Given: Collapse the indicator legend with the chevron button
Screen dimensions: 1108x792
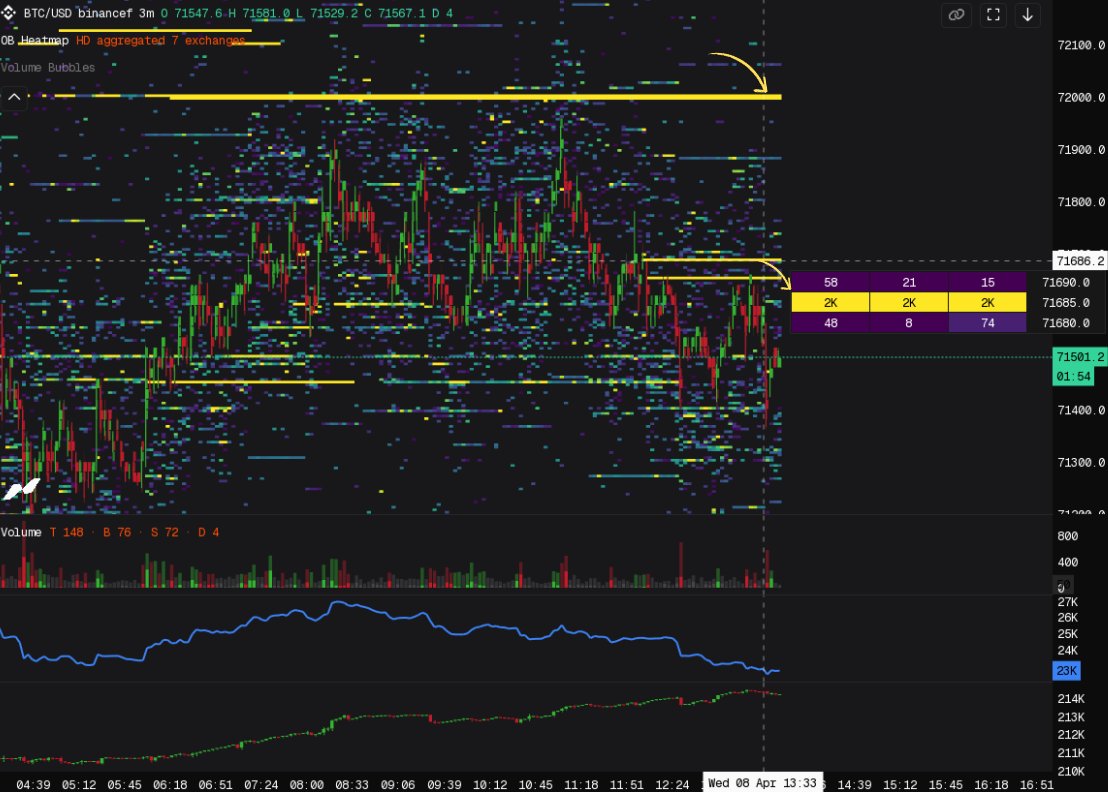Looking at the screenshot, I should coord(14,97).
